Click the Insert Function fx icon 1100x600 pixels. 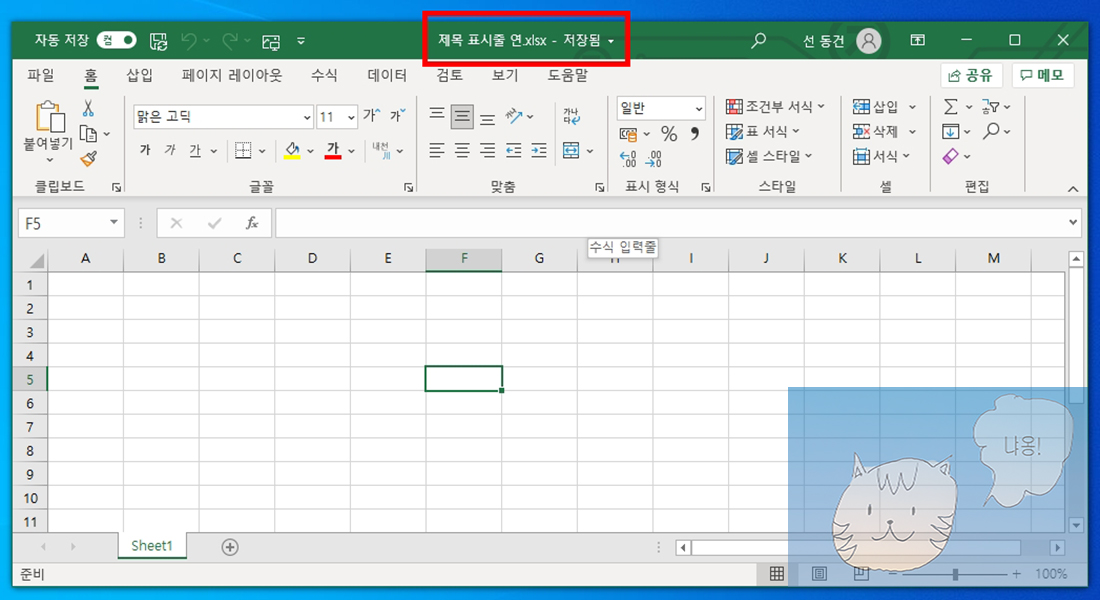(252, 223)
